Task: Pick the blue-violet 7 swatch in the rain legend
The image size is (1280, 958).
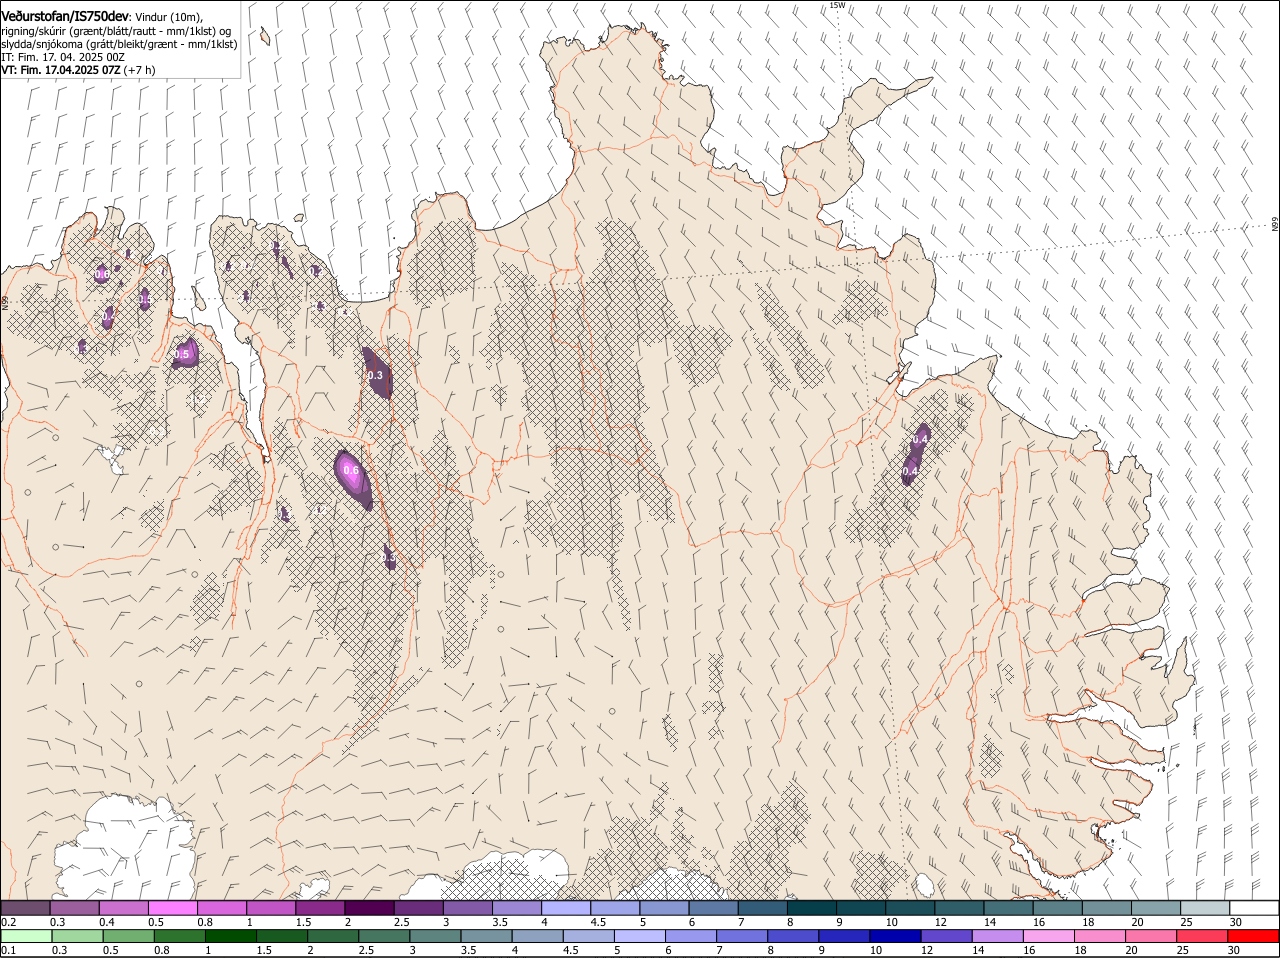Action: pos(742,936)
